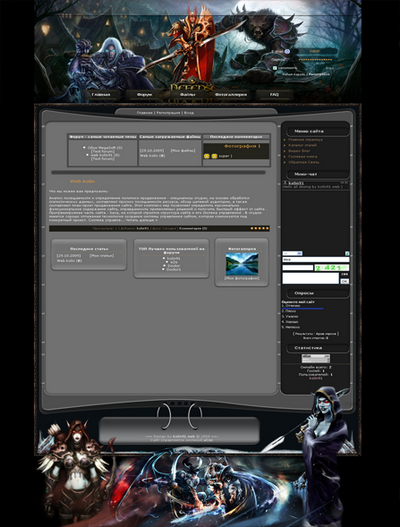
Task: Focus the mini-chat message text area
Action: [x=311, y=278]
